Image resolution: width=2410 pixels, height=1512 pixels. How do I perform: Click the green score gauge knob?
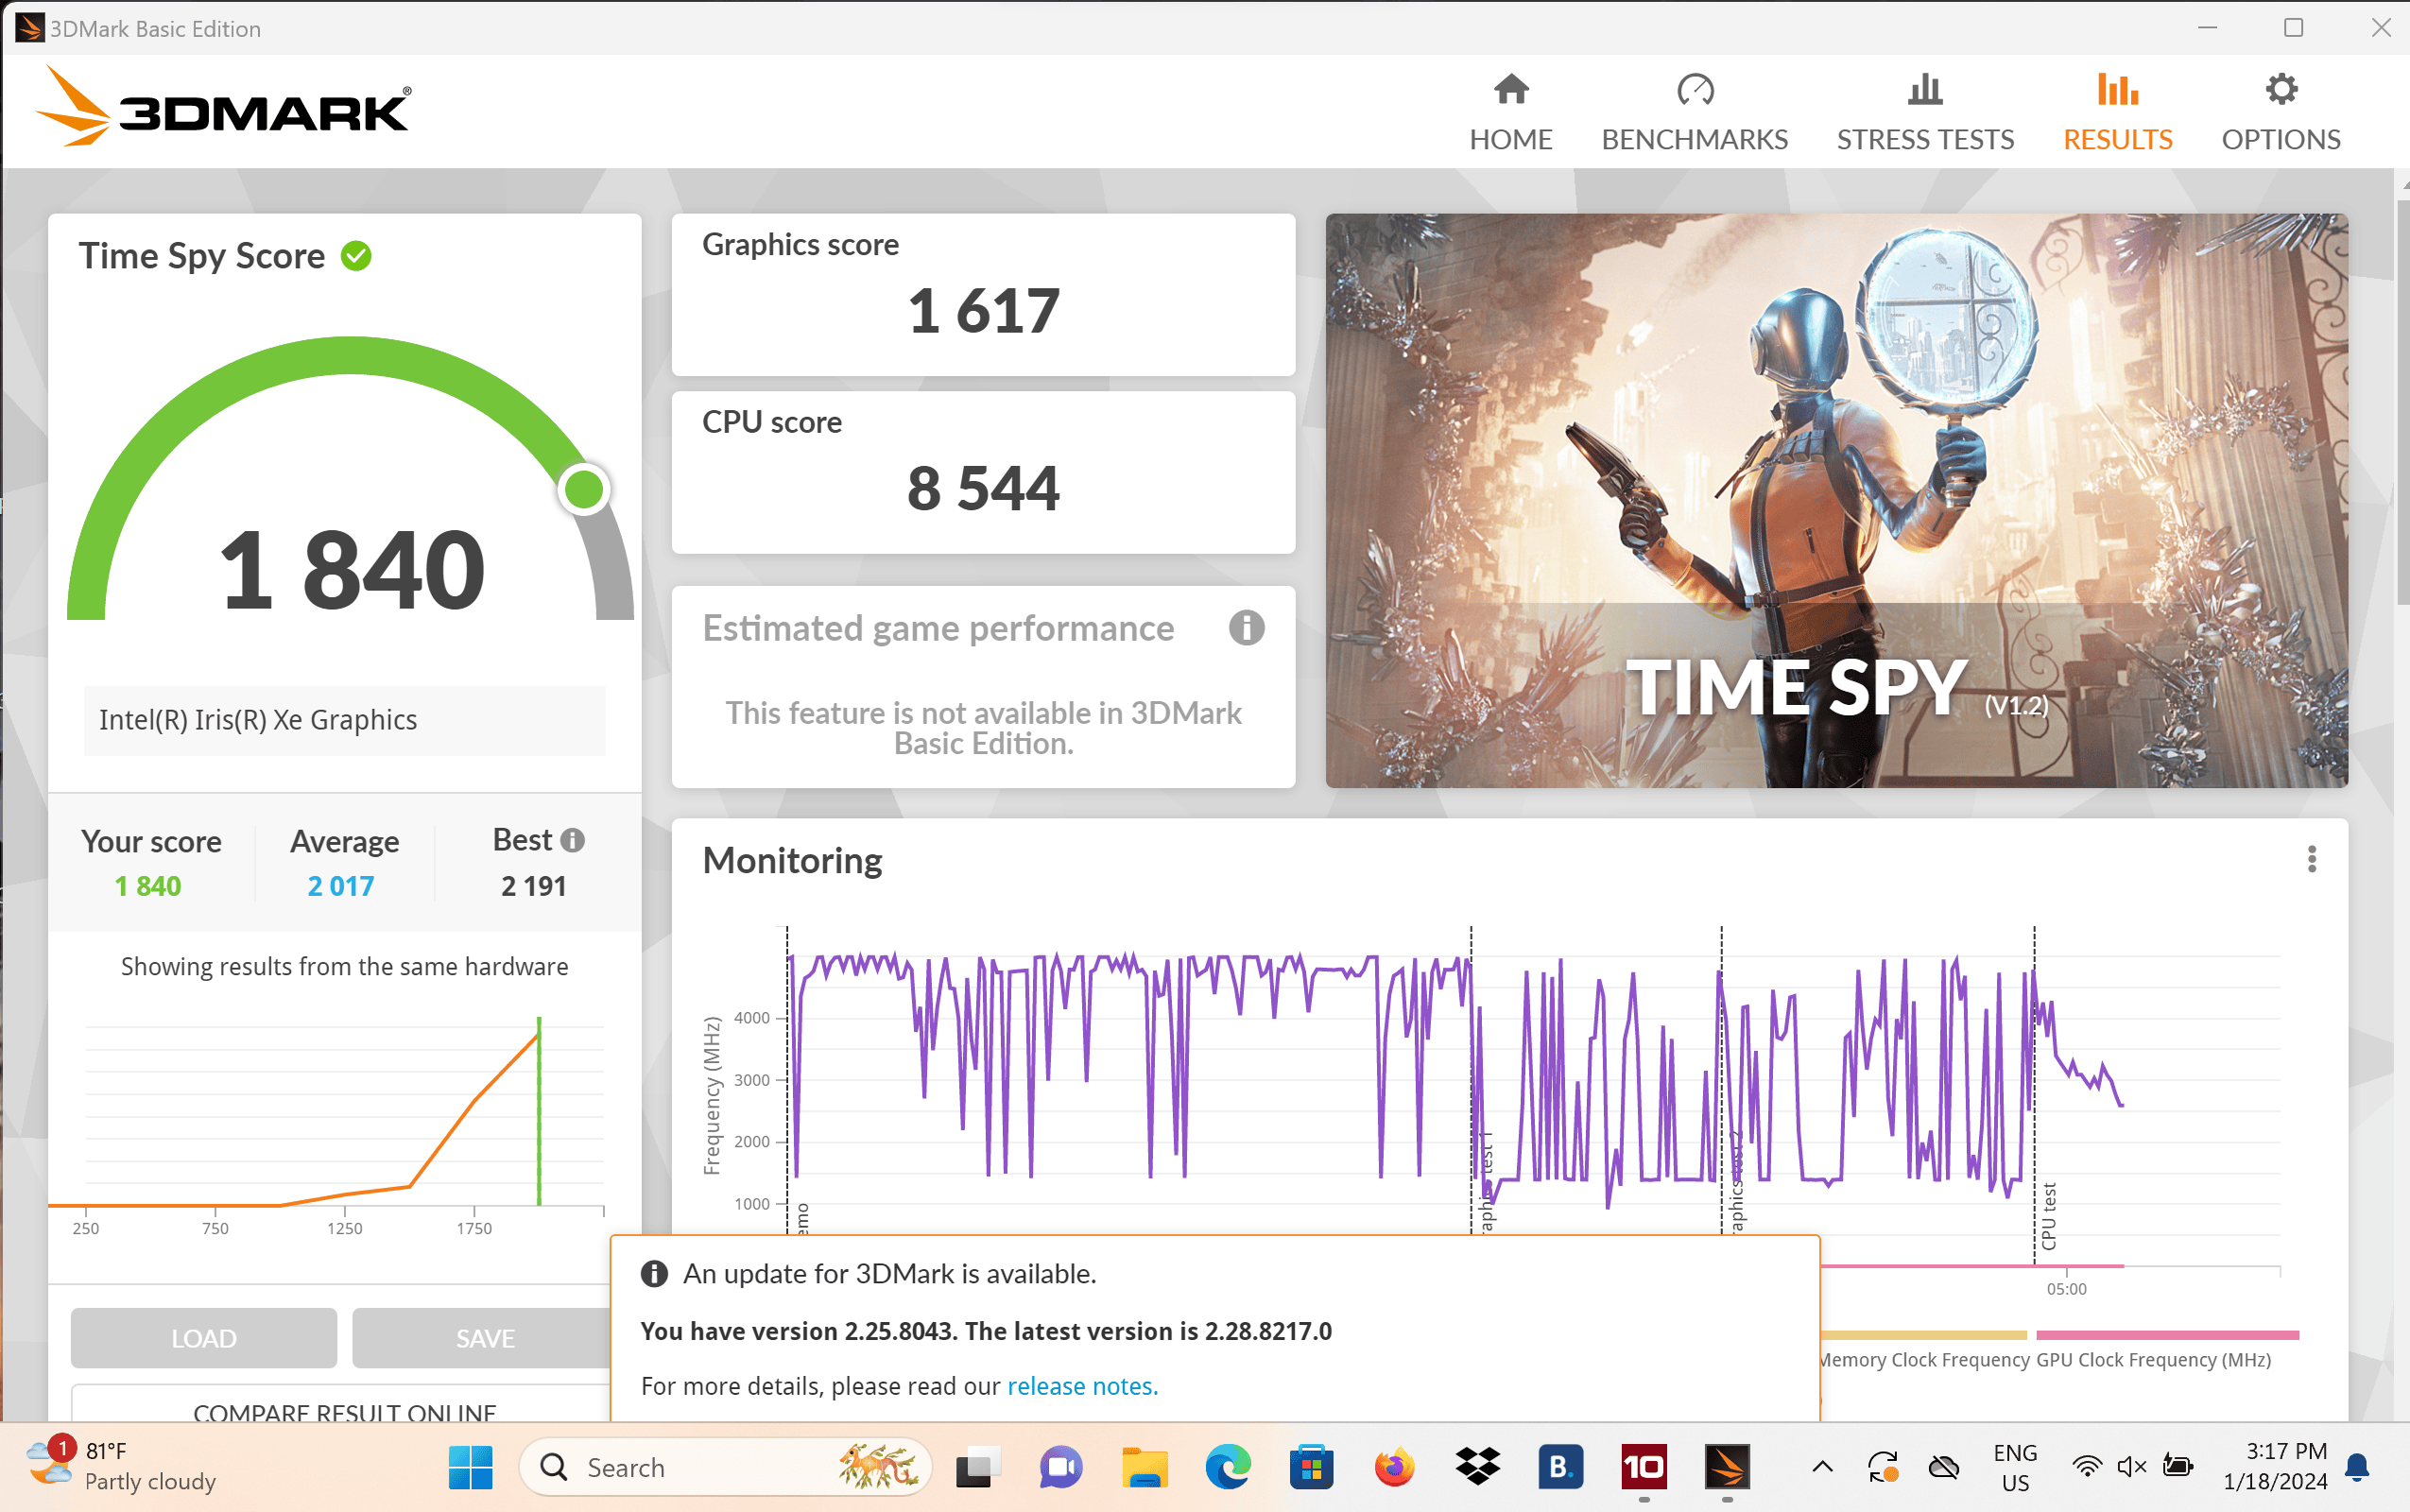[584, 490]
